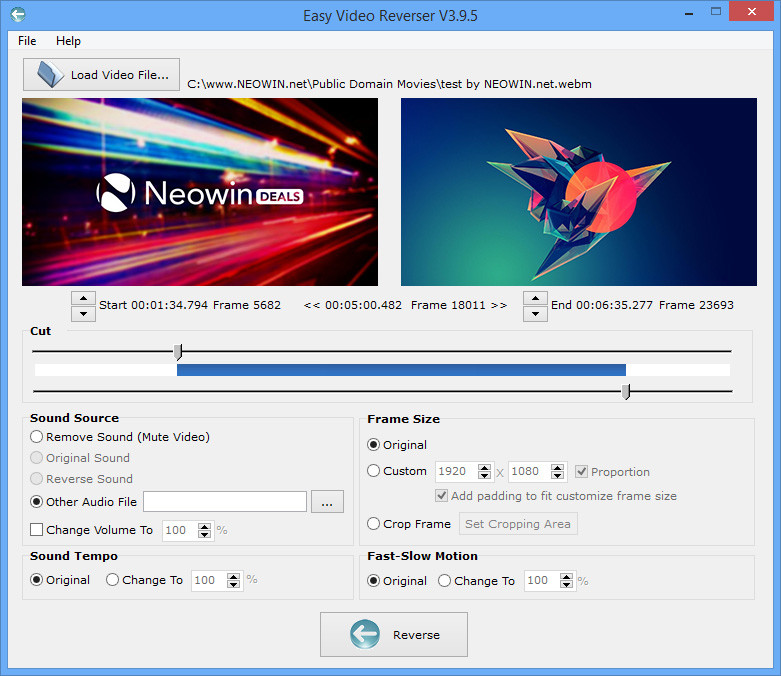Open the Help menu

68,41
